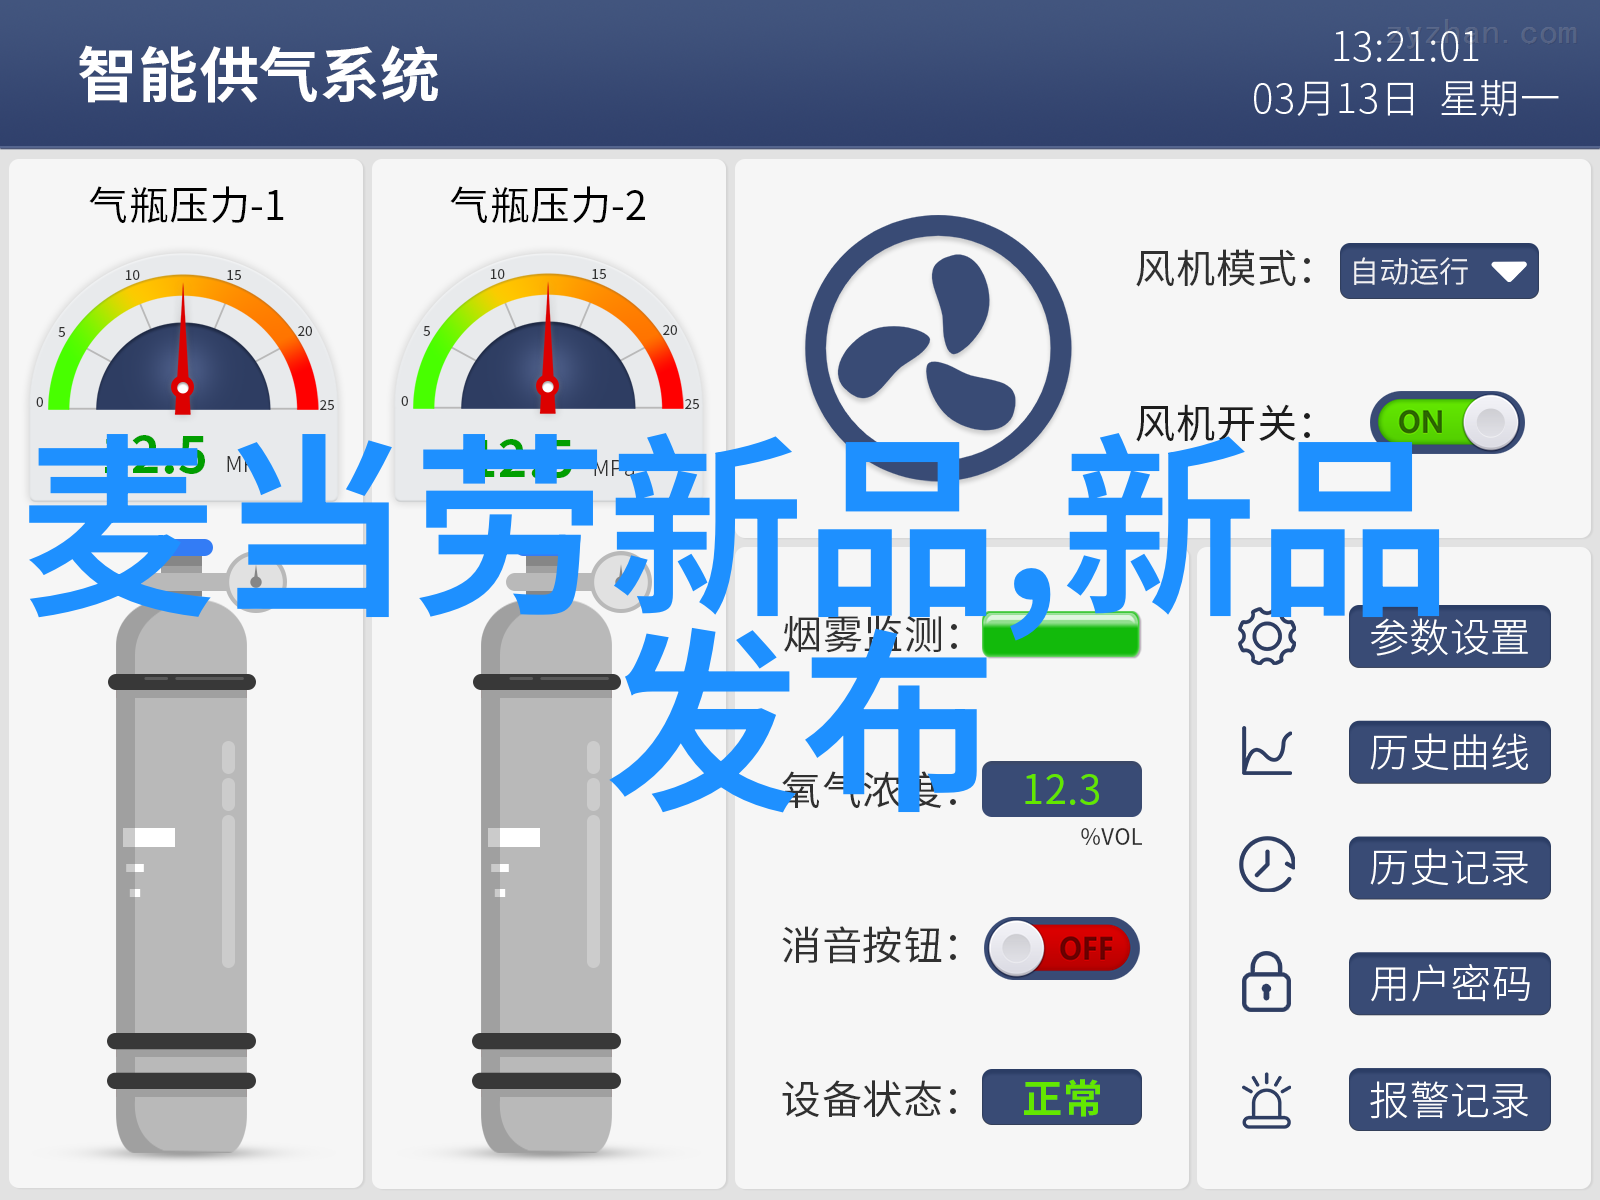Screen dimensions: 1600x1200
Task: Click the gear icon beside 参数设置
Action: pos(1267,637)
